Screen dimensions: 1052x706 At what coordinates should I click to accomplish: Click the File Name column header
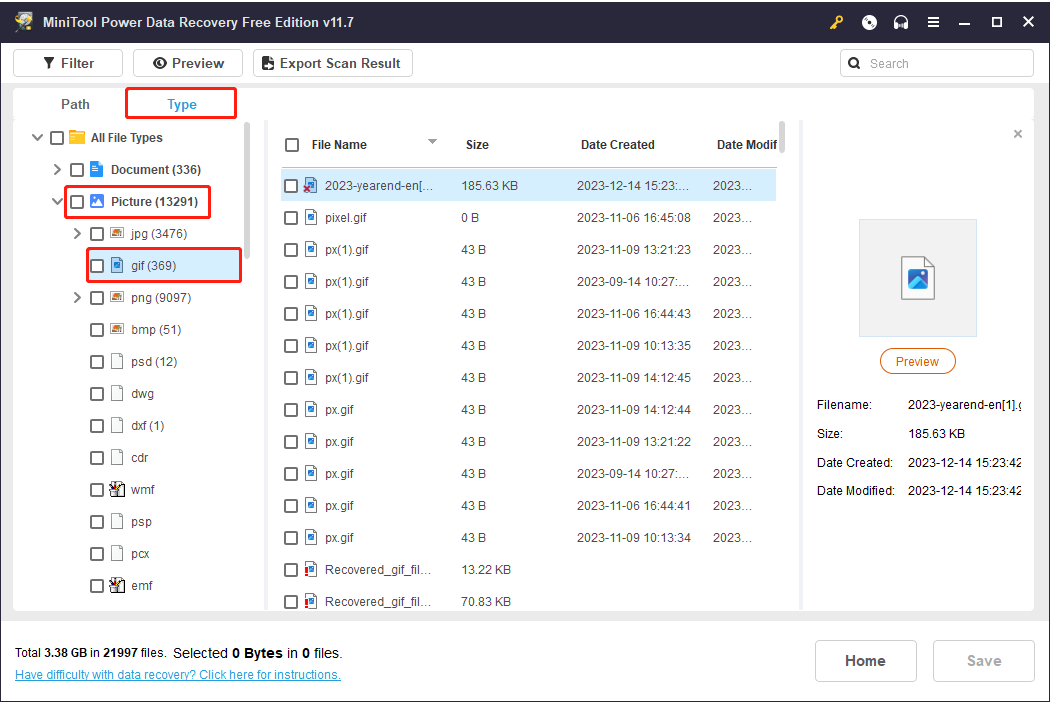(339, 144)
